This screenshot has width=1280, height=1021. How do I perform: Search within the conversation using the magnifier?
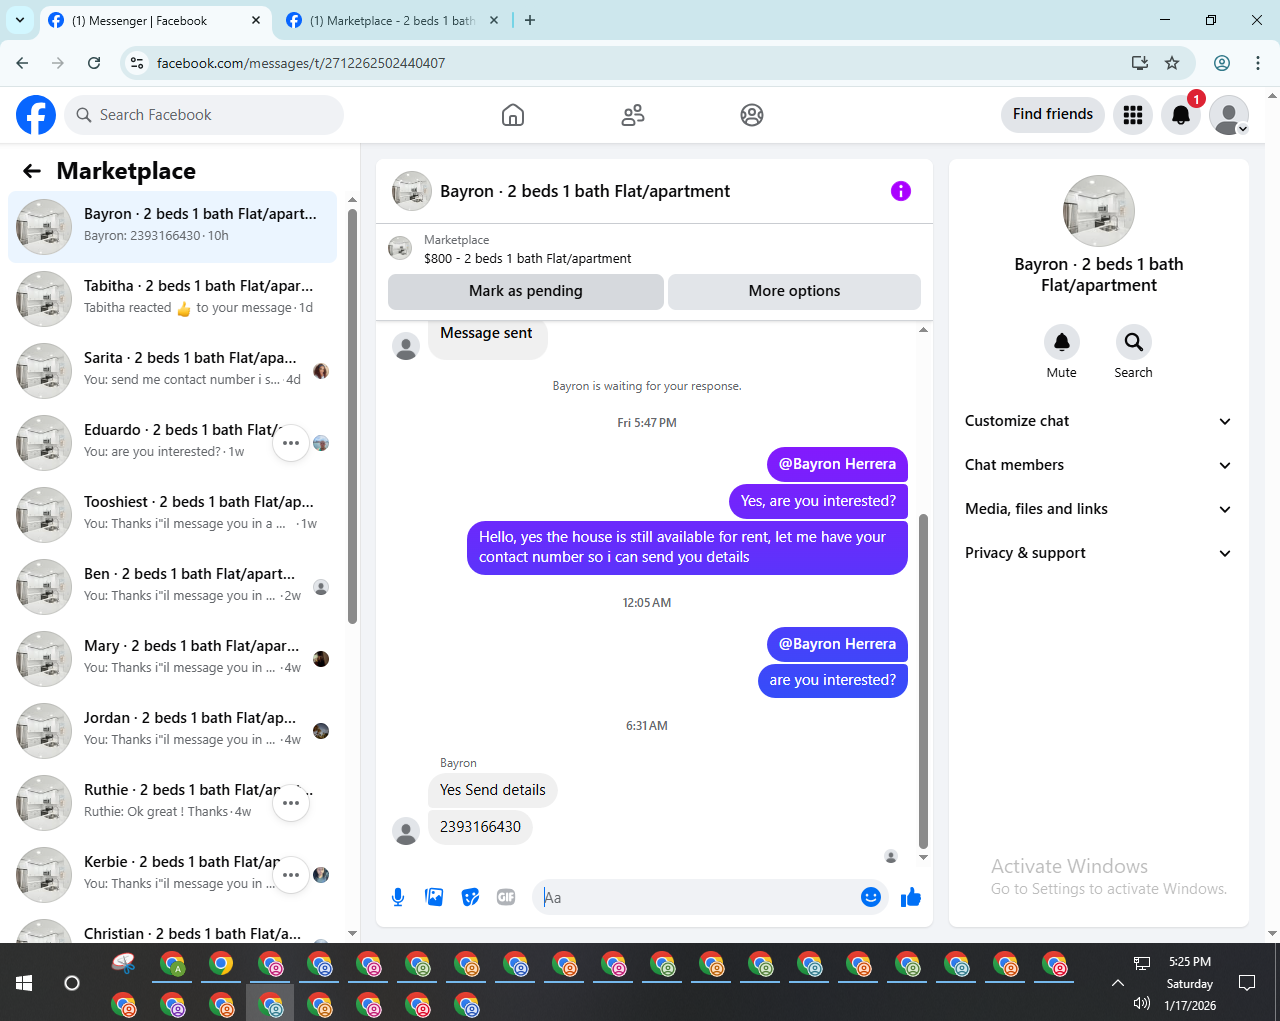pos(1133,342)
